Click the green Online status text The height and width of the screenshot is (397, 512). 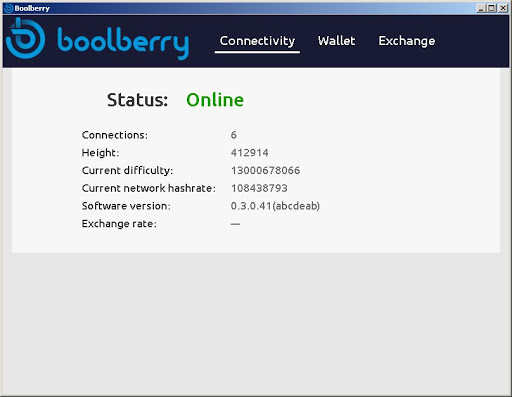pos(215,100)
